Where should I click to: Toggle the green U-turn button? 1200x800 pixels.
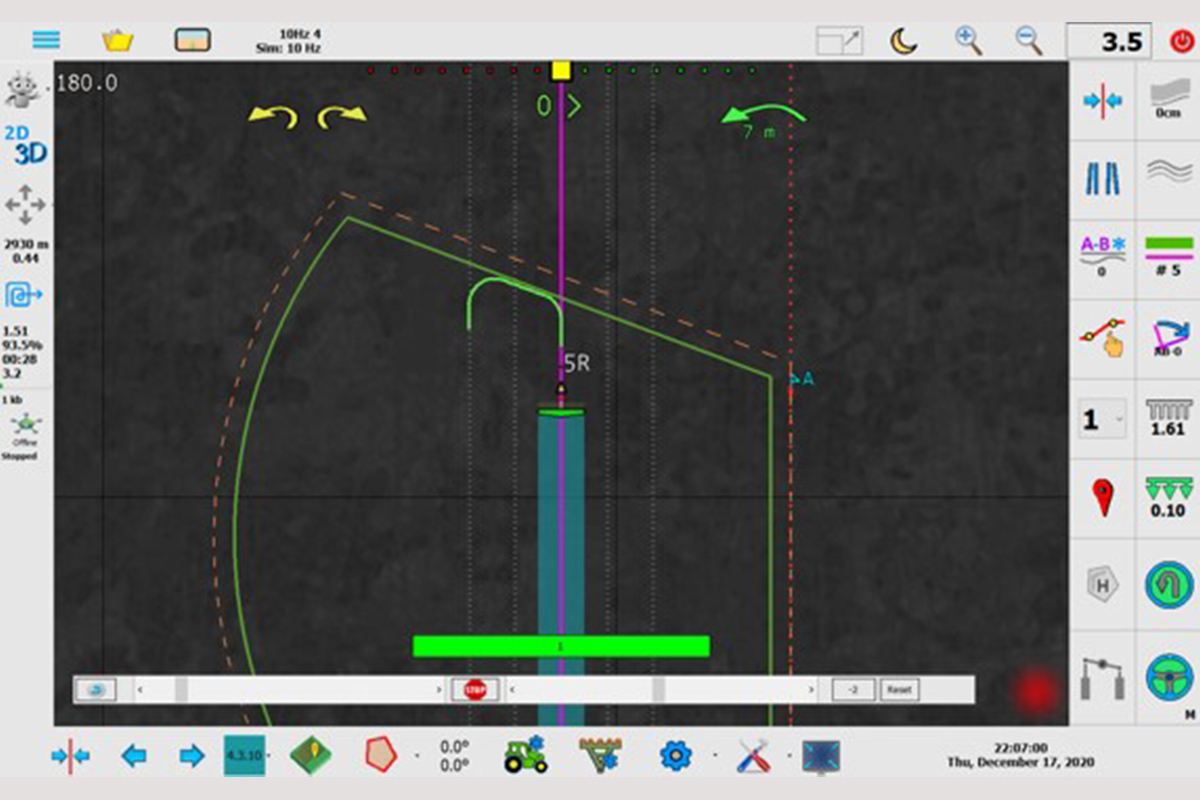(1167, 585)
